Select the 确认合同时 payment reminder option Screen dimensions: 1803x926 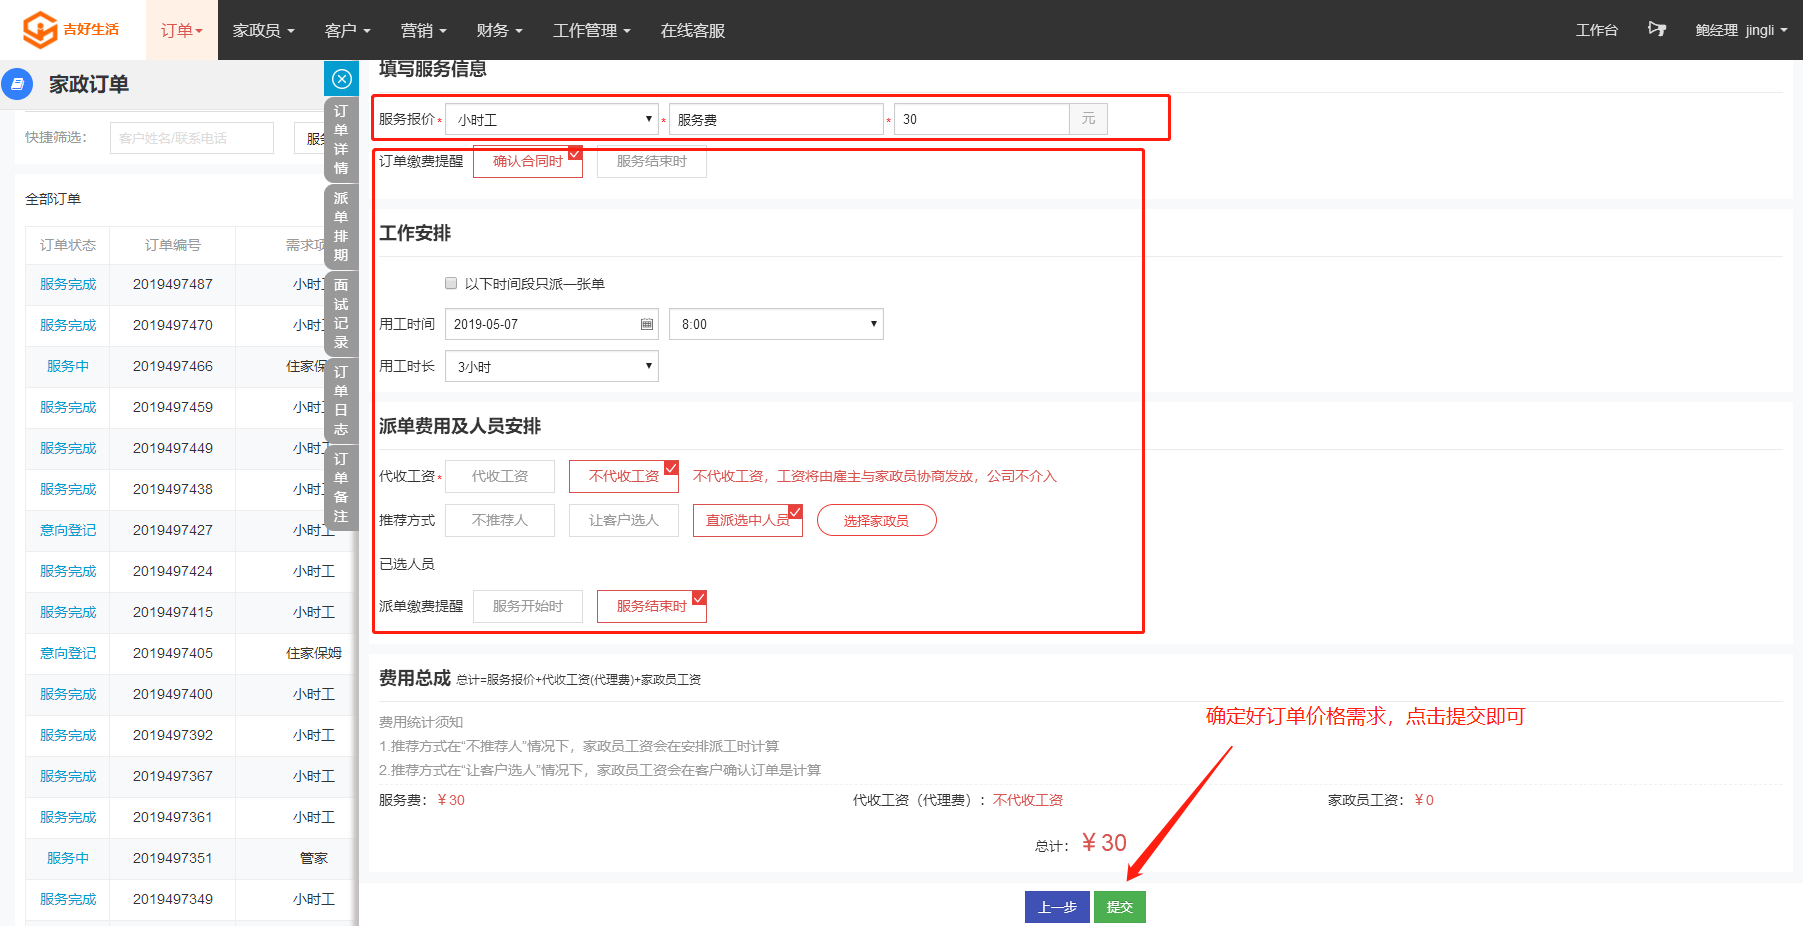528,162
